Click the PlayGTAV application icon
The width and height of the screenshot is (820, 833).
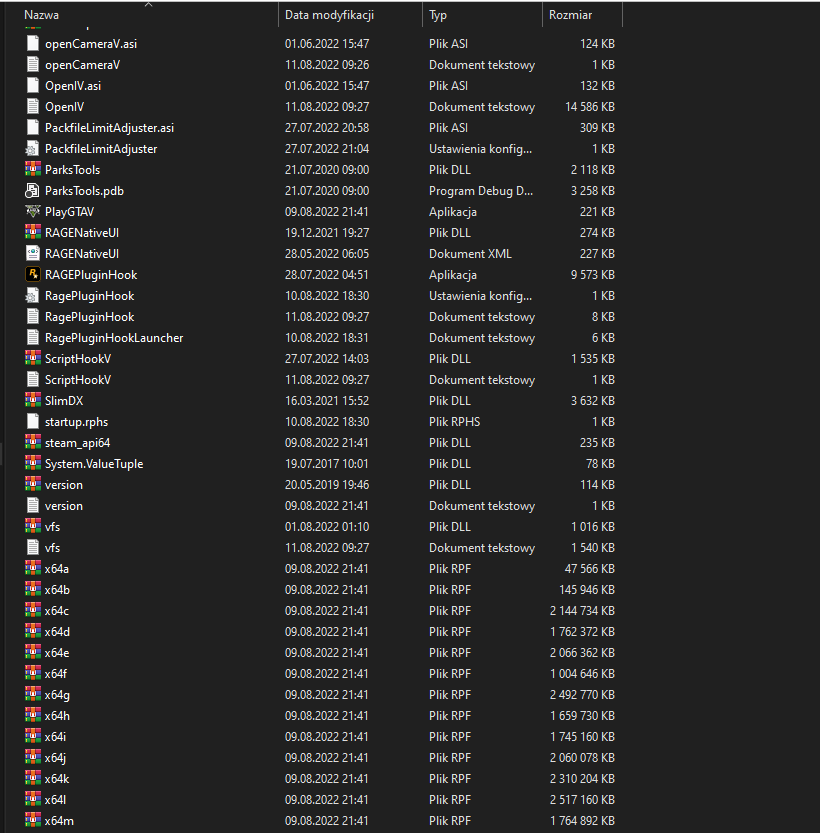[x=33, y=211]
